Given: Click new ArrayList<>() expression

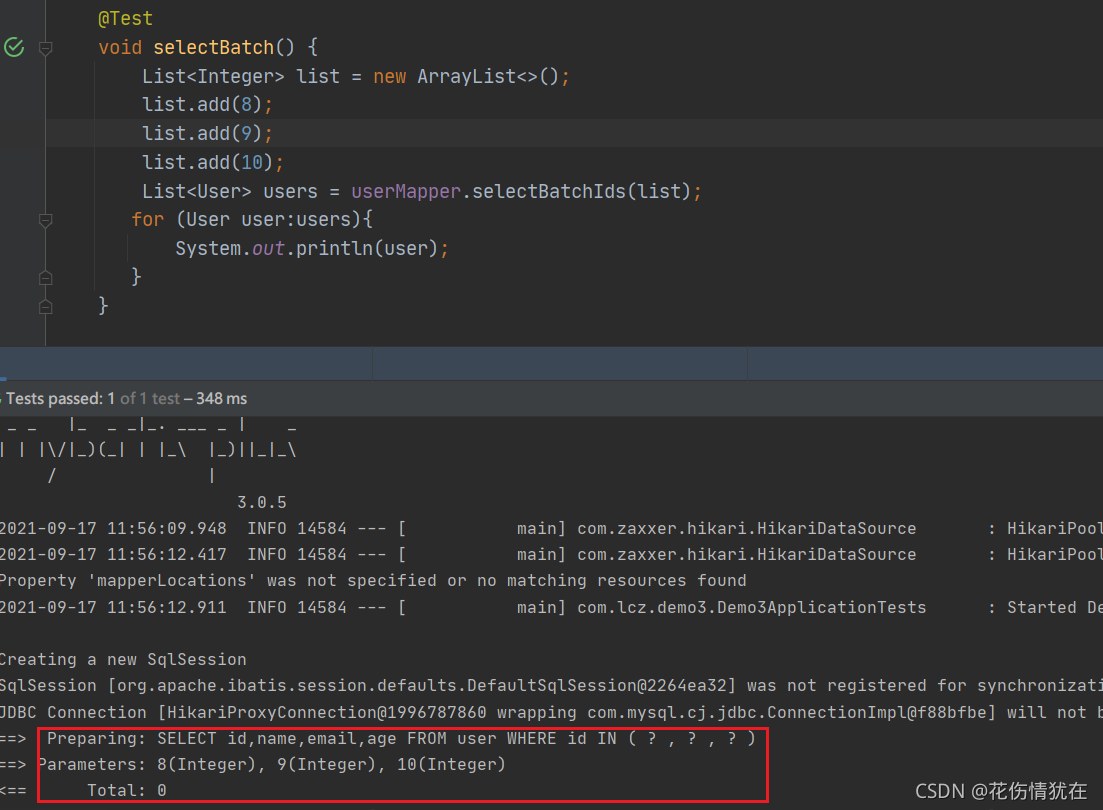Looking at the screenshot, I should 466,76.
